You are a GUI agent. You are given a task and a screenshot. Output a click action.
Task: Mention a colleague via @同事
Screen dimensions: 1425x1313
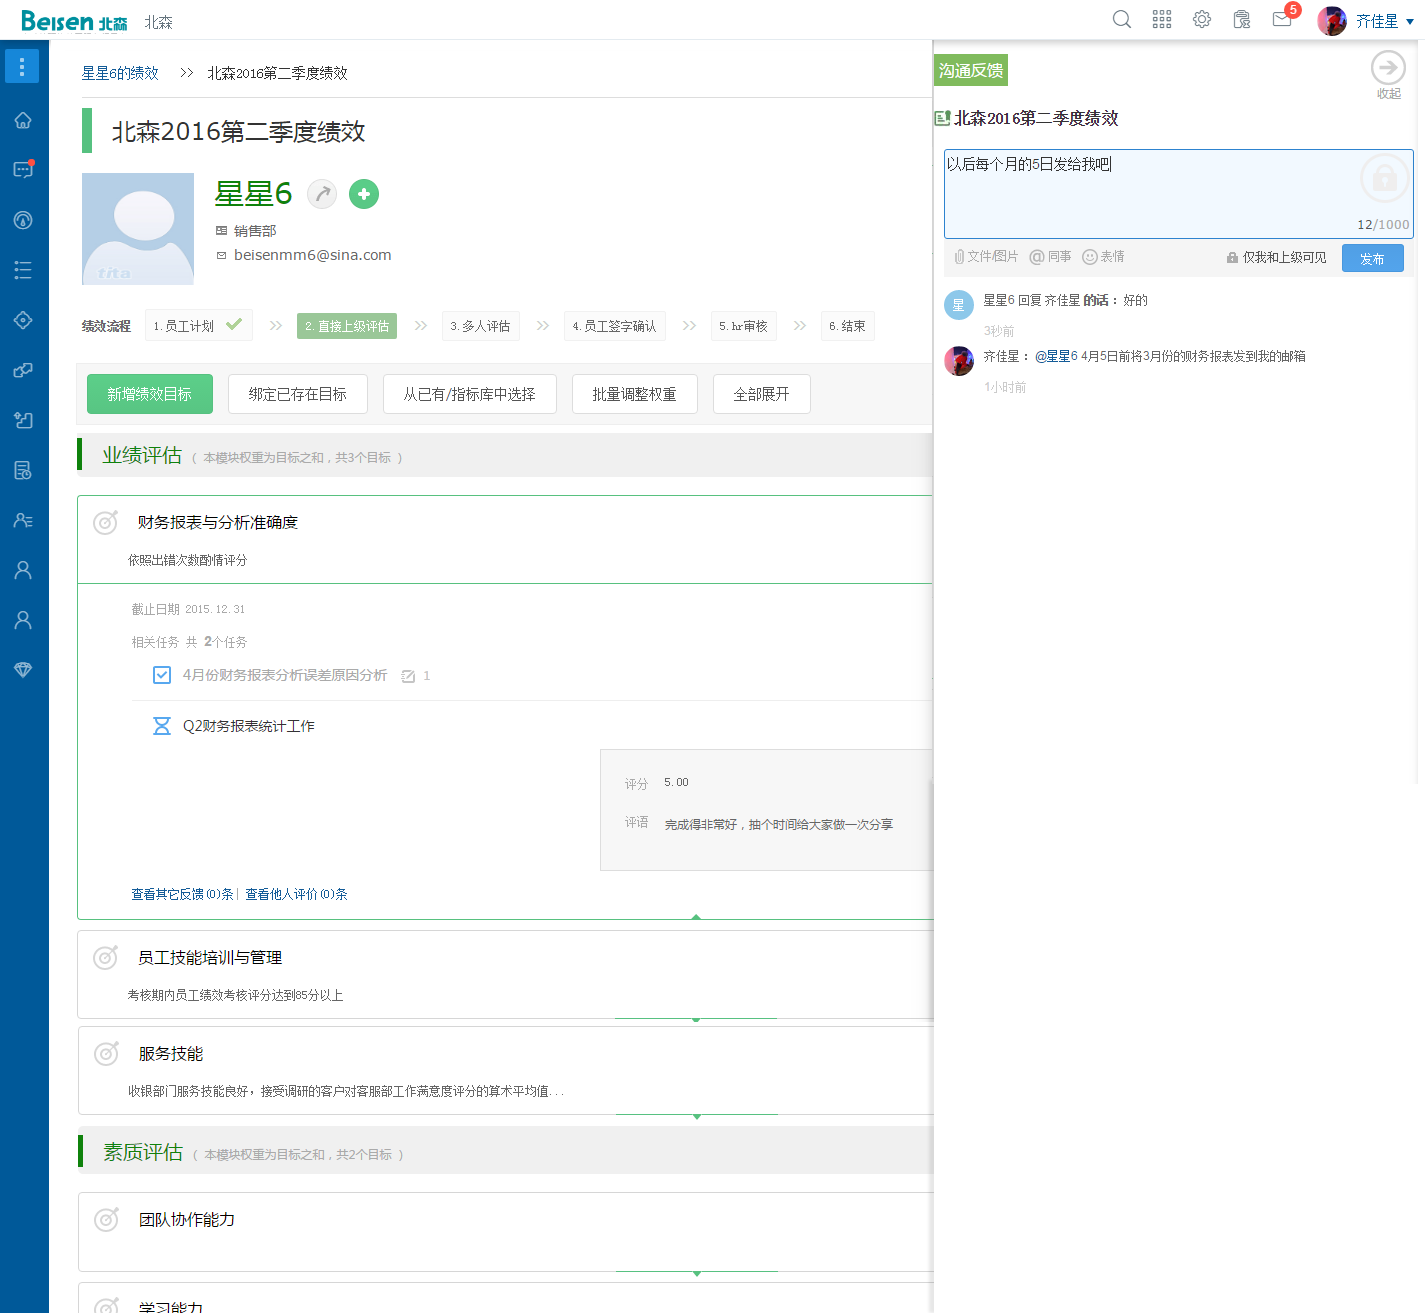tap(1050, 257)
